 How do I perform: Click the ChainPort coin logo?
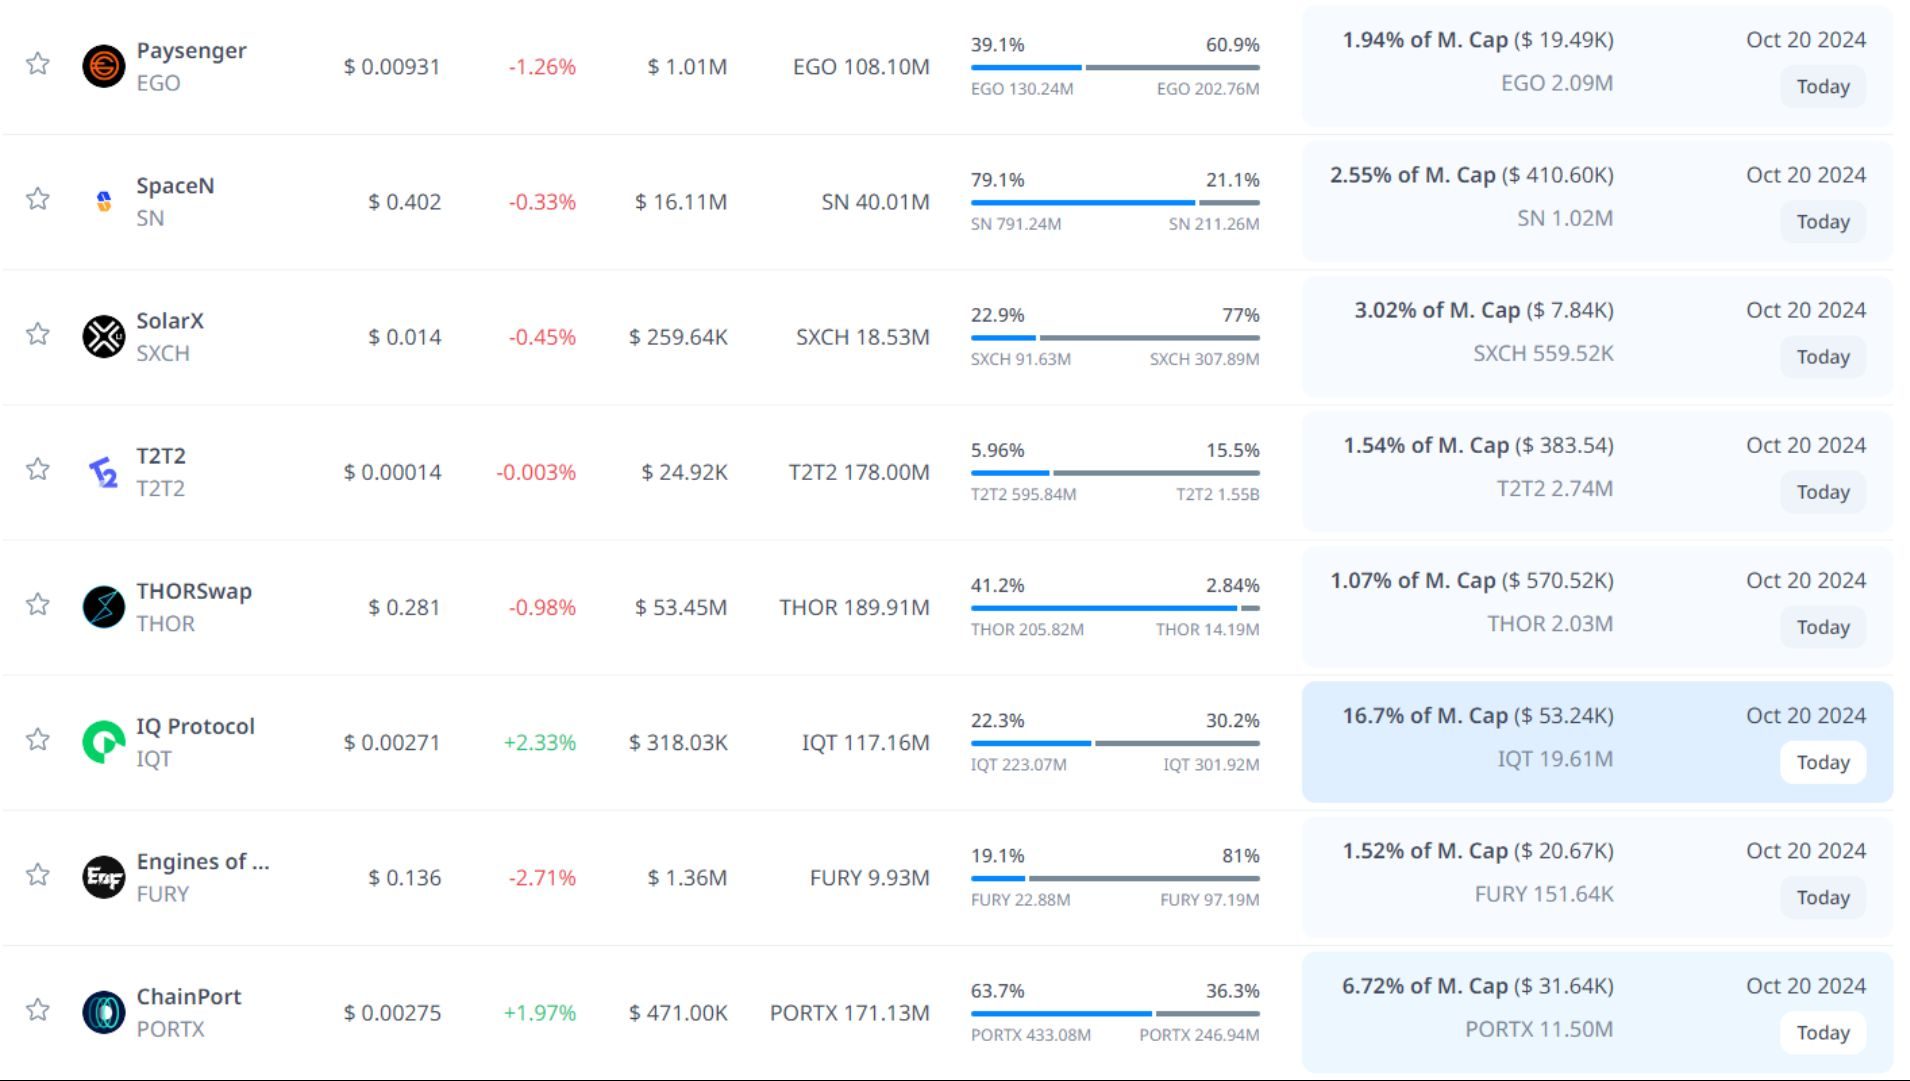coord(103,1012)
